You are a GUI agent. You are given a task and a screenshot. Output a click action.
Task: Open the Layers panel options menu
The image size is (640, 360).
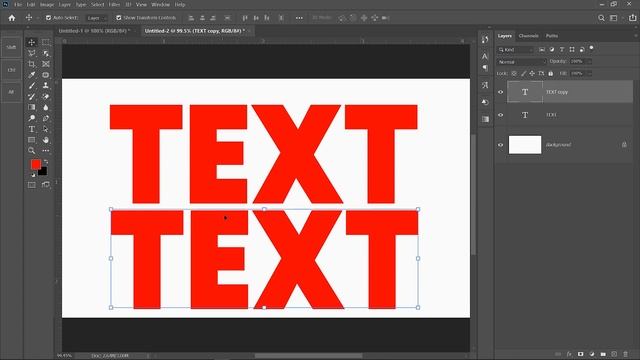point(636,36)
